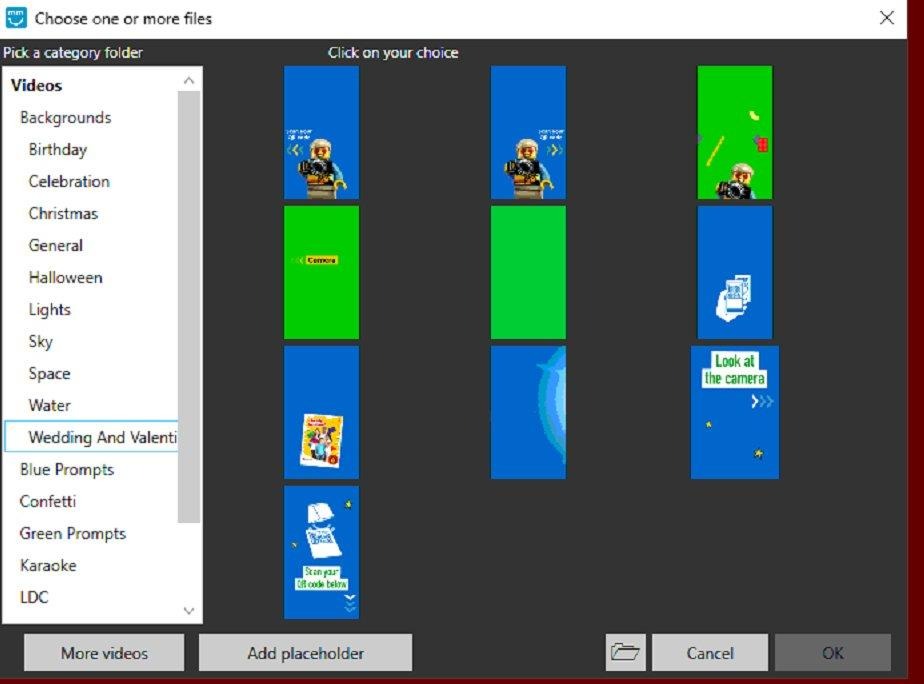The width and height of the screenshot is (924, 684).
Task: Select the Scan your QR code video
Action: [321, 553]
